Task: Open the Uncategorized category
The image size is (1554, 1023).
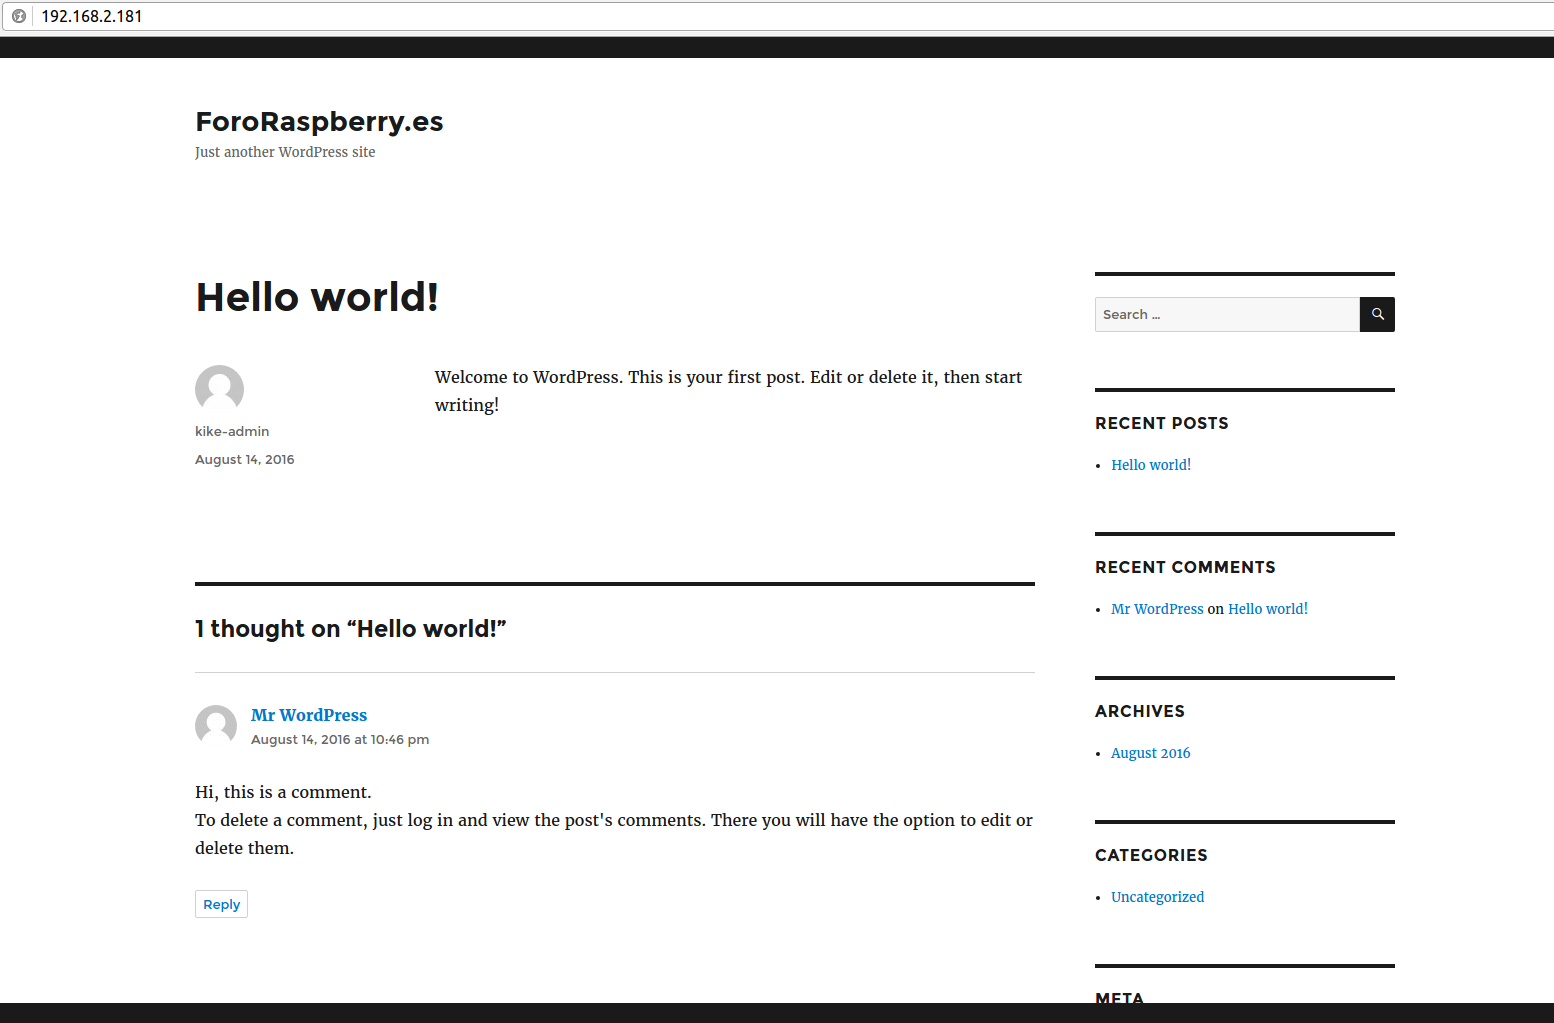Action: pos(1157,897)
